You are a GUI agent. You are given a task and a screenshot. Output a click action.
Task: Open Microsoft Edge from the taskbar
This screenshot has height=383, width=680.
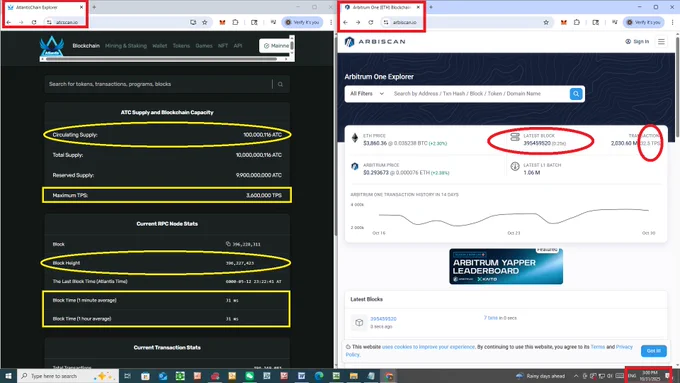pos(319,376)
